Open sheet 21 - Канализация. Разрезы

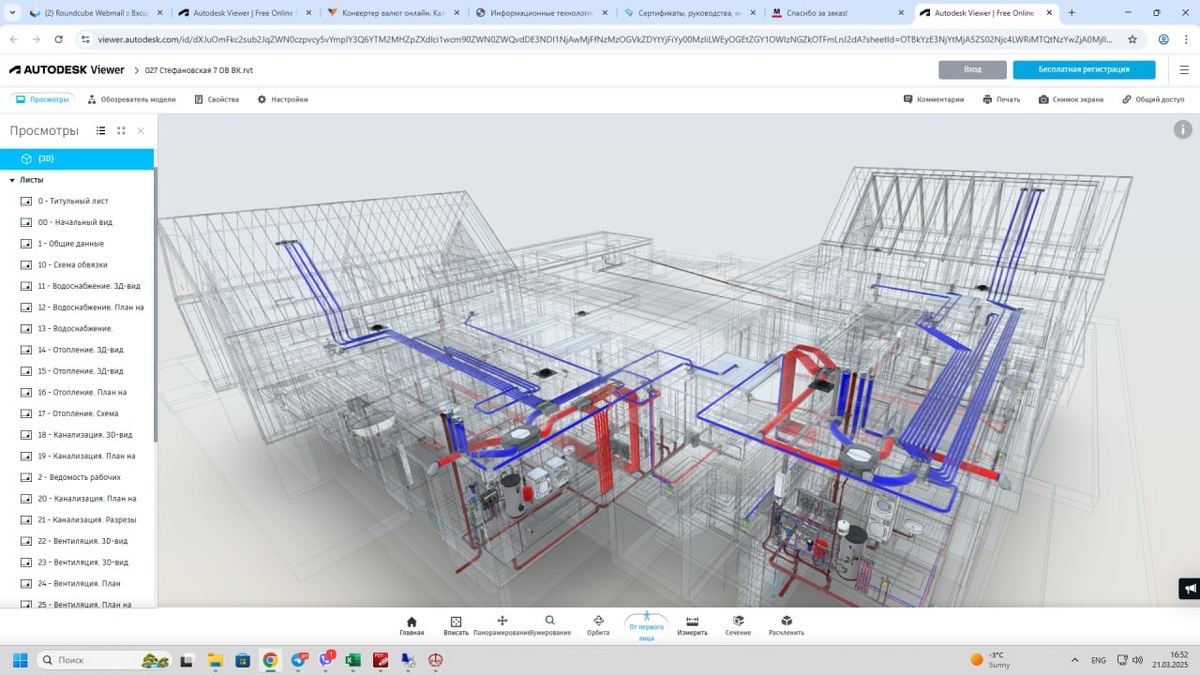pos(87,520)
